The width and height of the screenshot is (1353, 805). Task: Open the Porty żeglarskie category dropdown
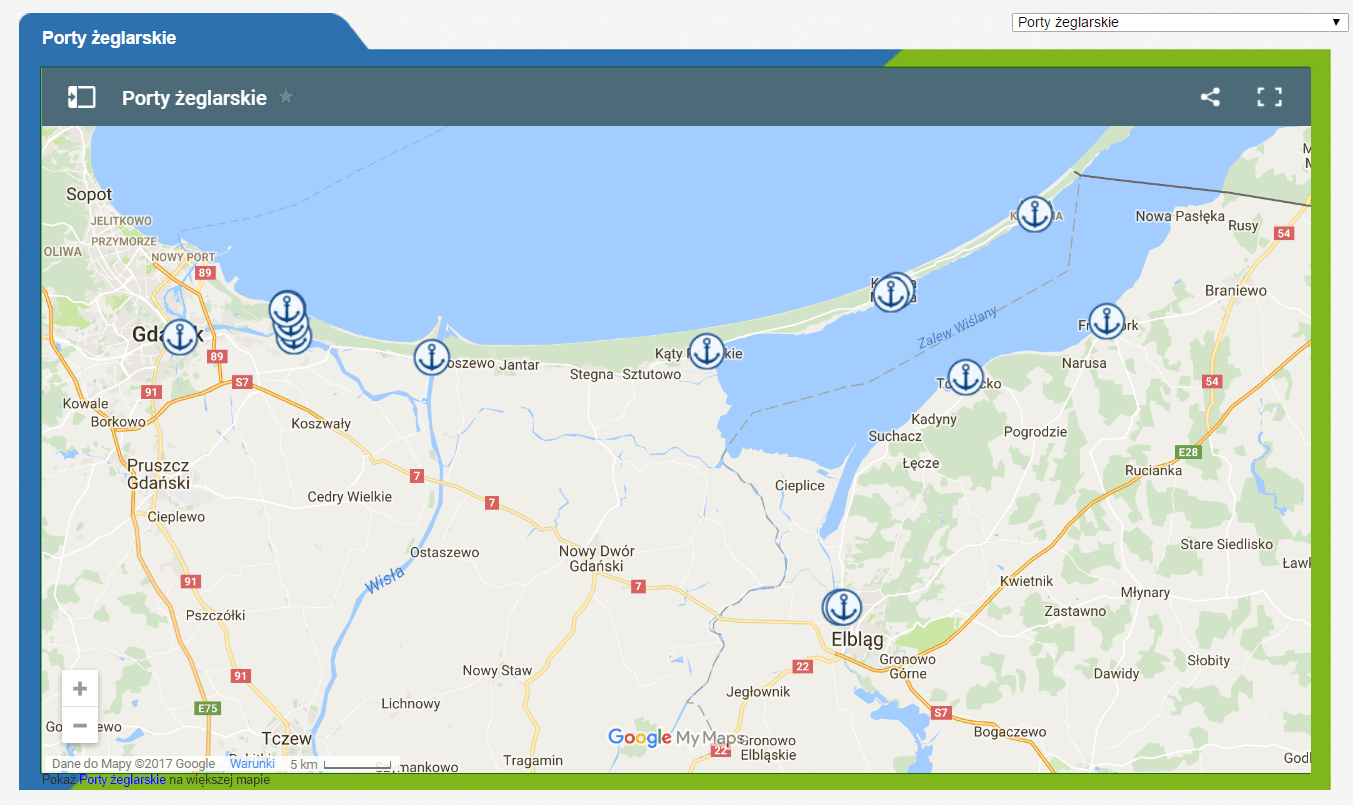pos(1181,22)
